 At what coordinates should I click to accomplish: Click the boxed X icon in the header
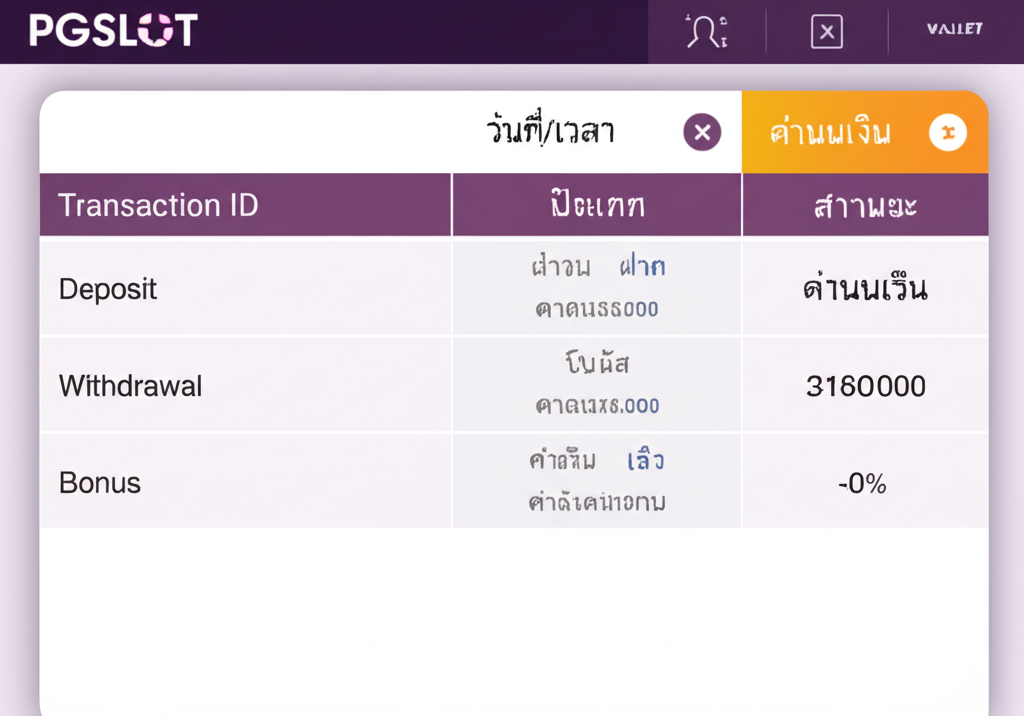826,32
